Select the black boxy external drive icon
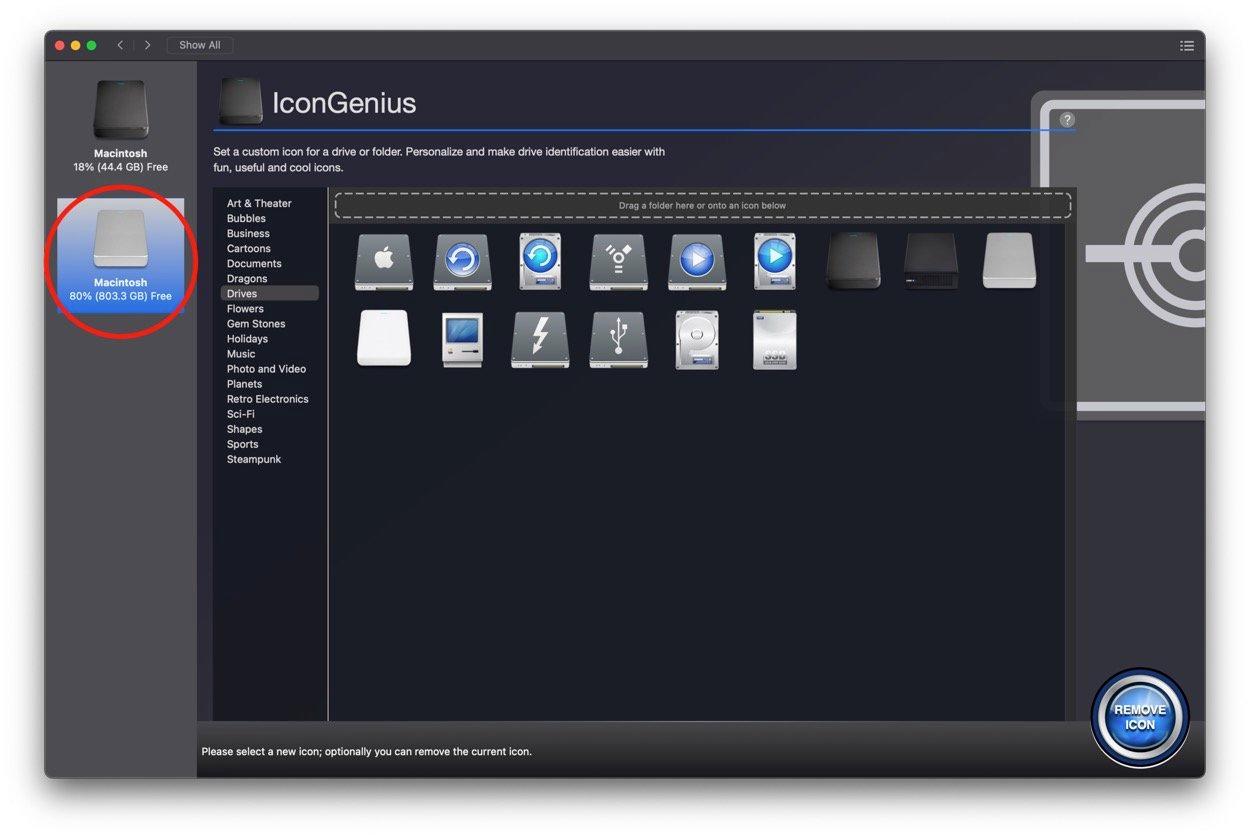1250x837 pixels. 930,260
